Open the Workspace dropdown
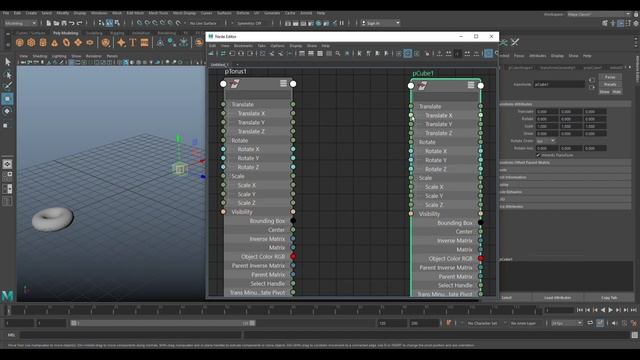Image resolution: width=640 pixels, height=360 pixels. [599, 14]
